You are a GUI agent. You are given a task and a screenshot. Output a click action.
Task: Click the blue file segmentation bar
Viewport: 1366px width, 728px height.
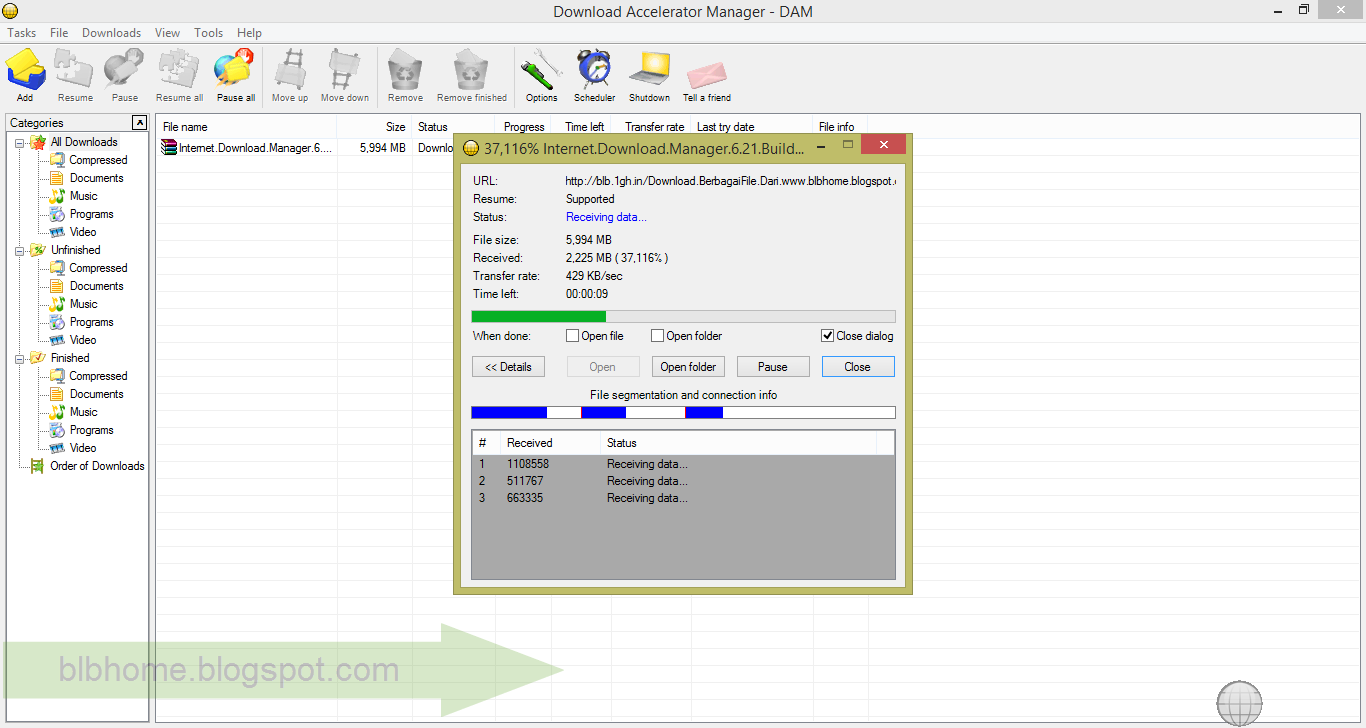[x=683, y=412]
